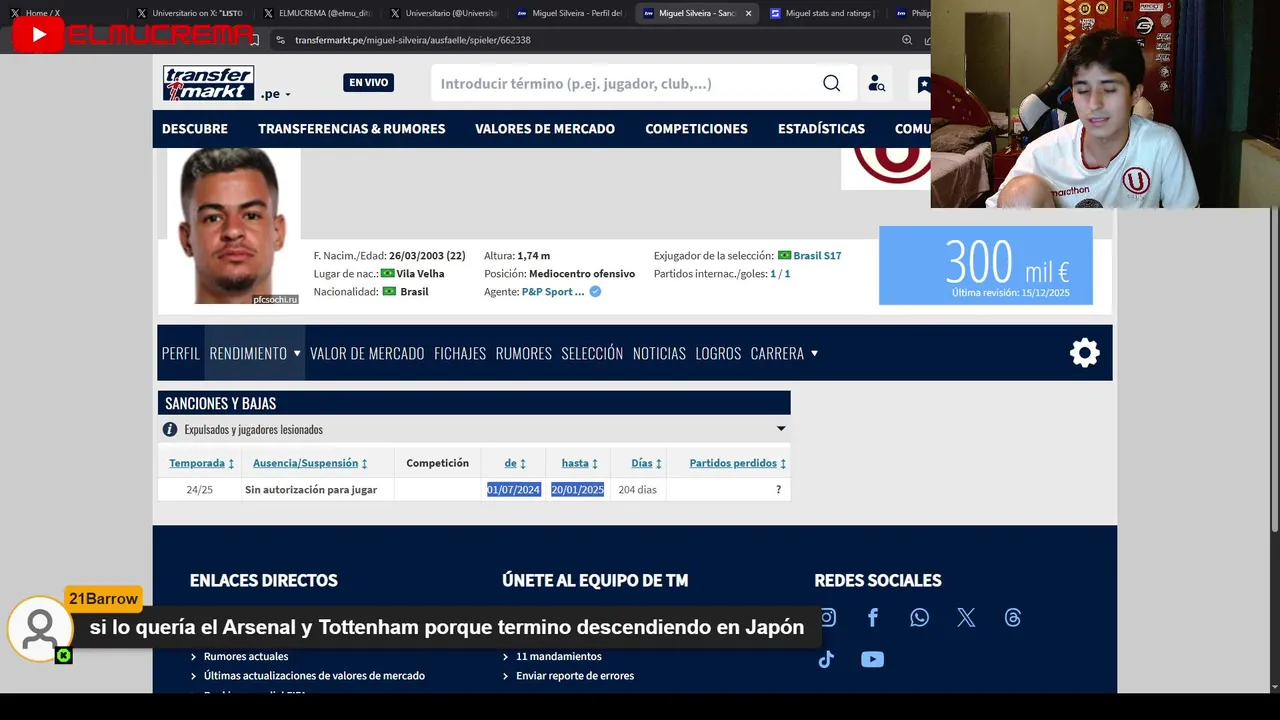
Task: Switch to Miguel Silveira - Perfil browser tab
Action: point(569,13)
